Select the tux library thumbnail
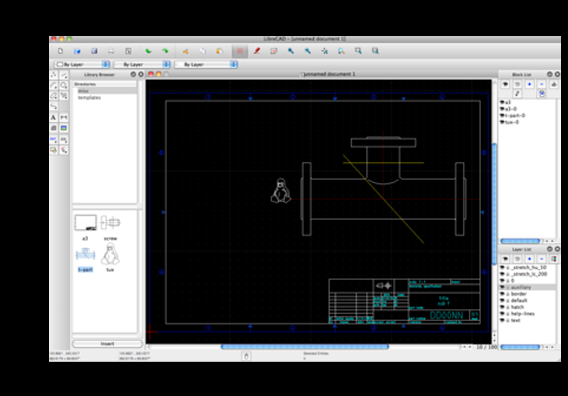Image resolution: width=568 pixels, height=396 pixels. (110, 255)
